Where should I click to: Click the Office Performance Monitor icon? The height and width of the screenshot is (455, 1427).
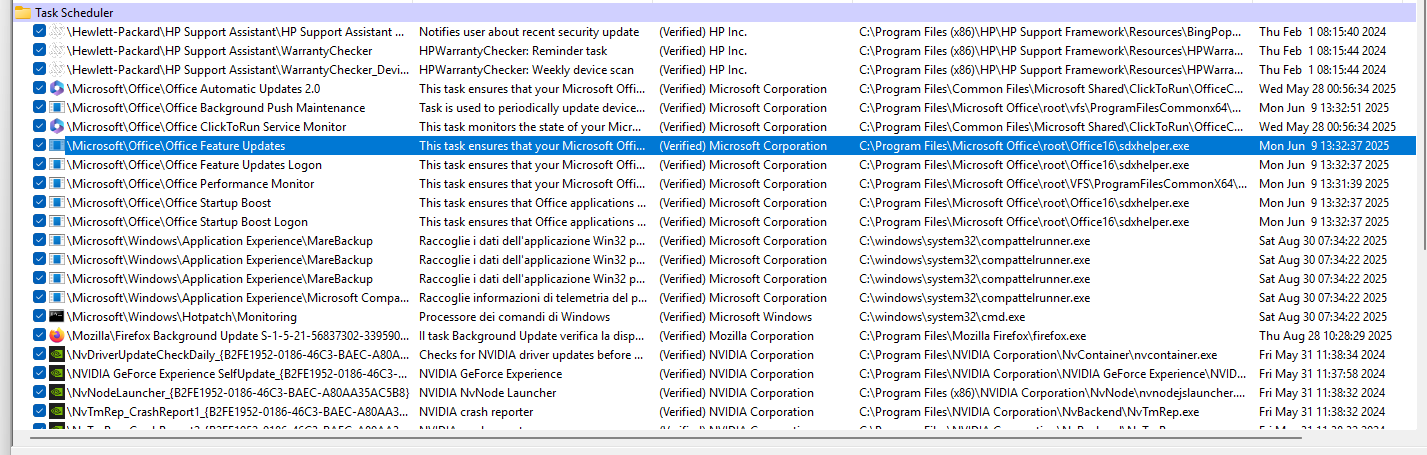click(x=57, y=184)
